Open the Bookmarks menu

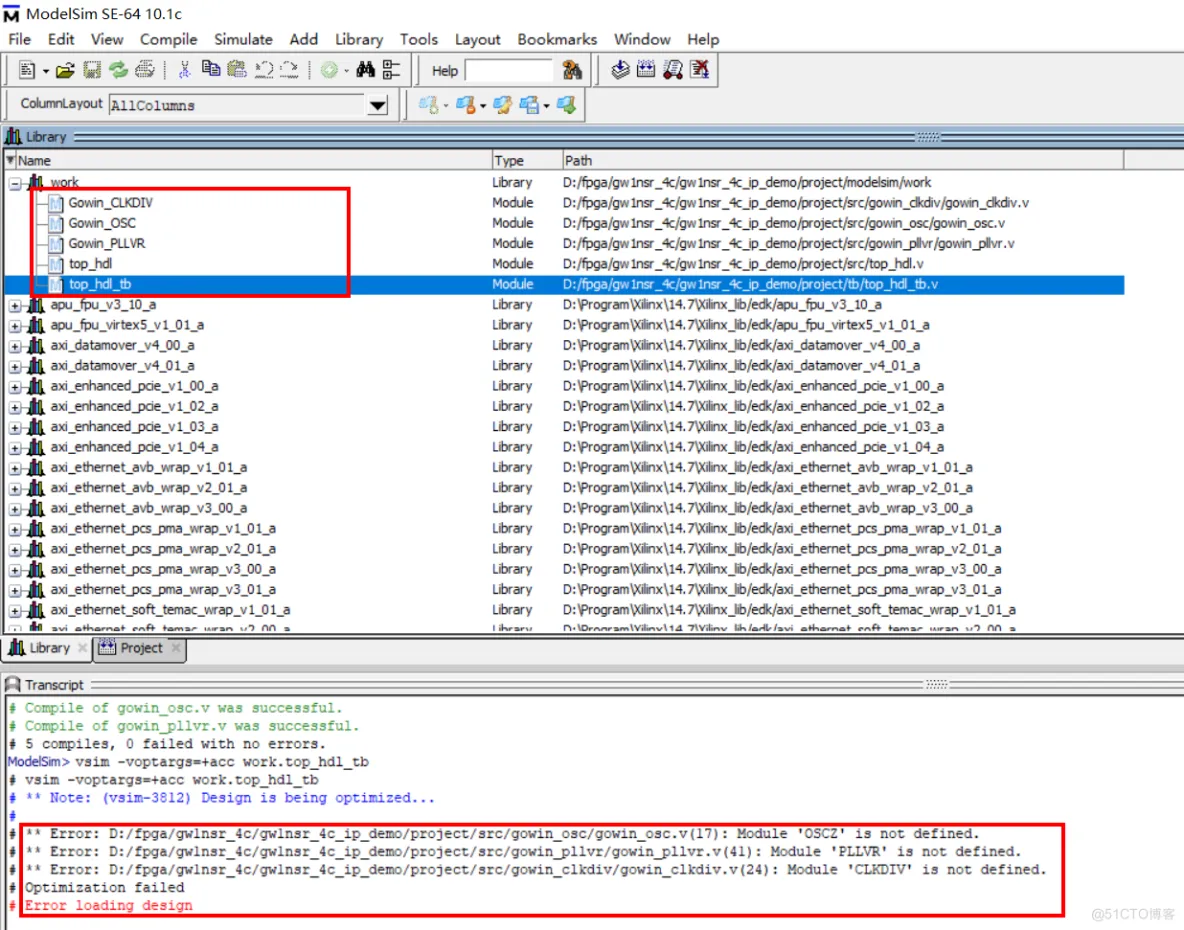pos(557,39)
